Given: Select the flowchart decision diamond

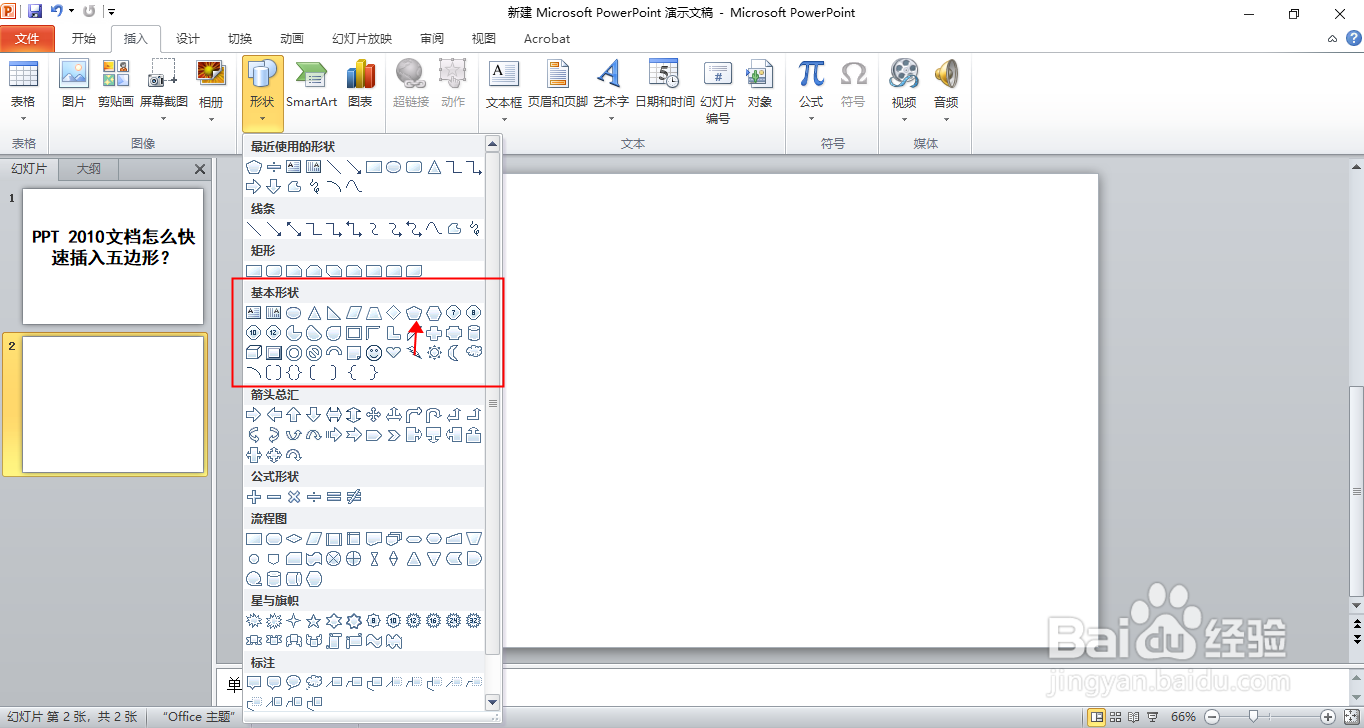Looking at the screenshot, I should click(294, 539).
